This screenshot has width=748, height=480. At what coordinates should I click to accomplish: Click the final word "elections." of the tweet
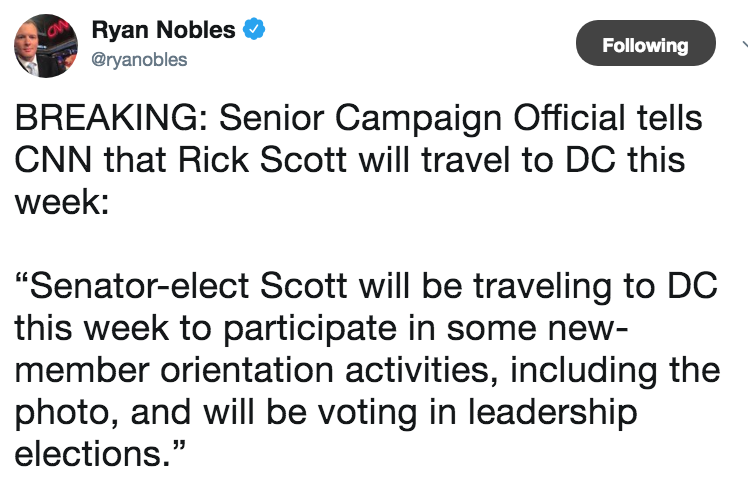coord(93,454)
